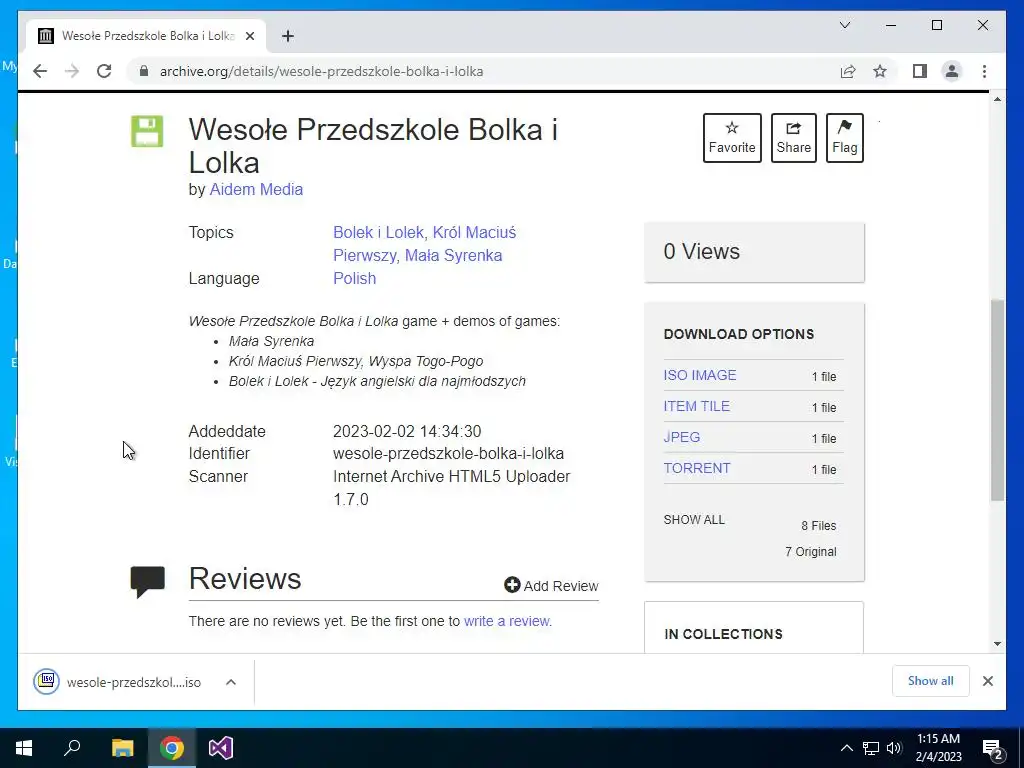1024x768 pixels.
Task: Open the Król Maciuś Pierwszy topic link
Action: [x=424, y=244]
